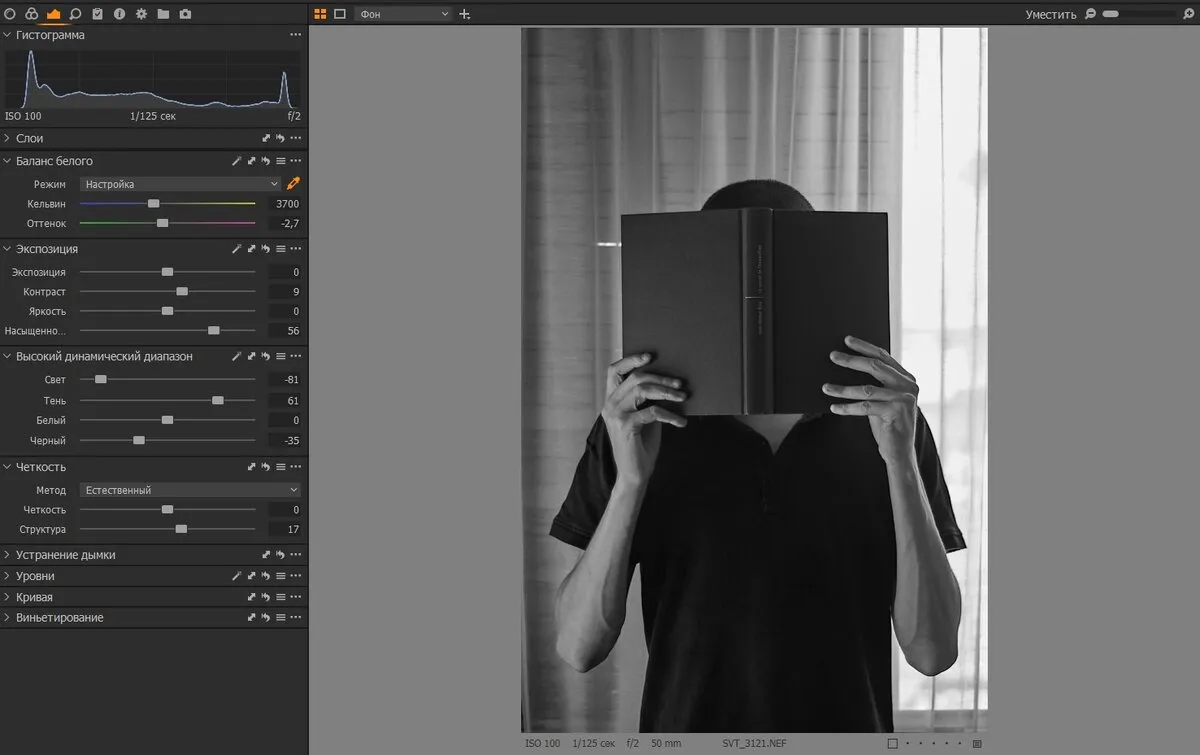Collapse the Четкость panel
The height and width of the screenshot is (755, 1200).
pos(7,467)
